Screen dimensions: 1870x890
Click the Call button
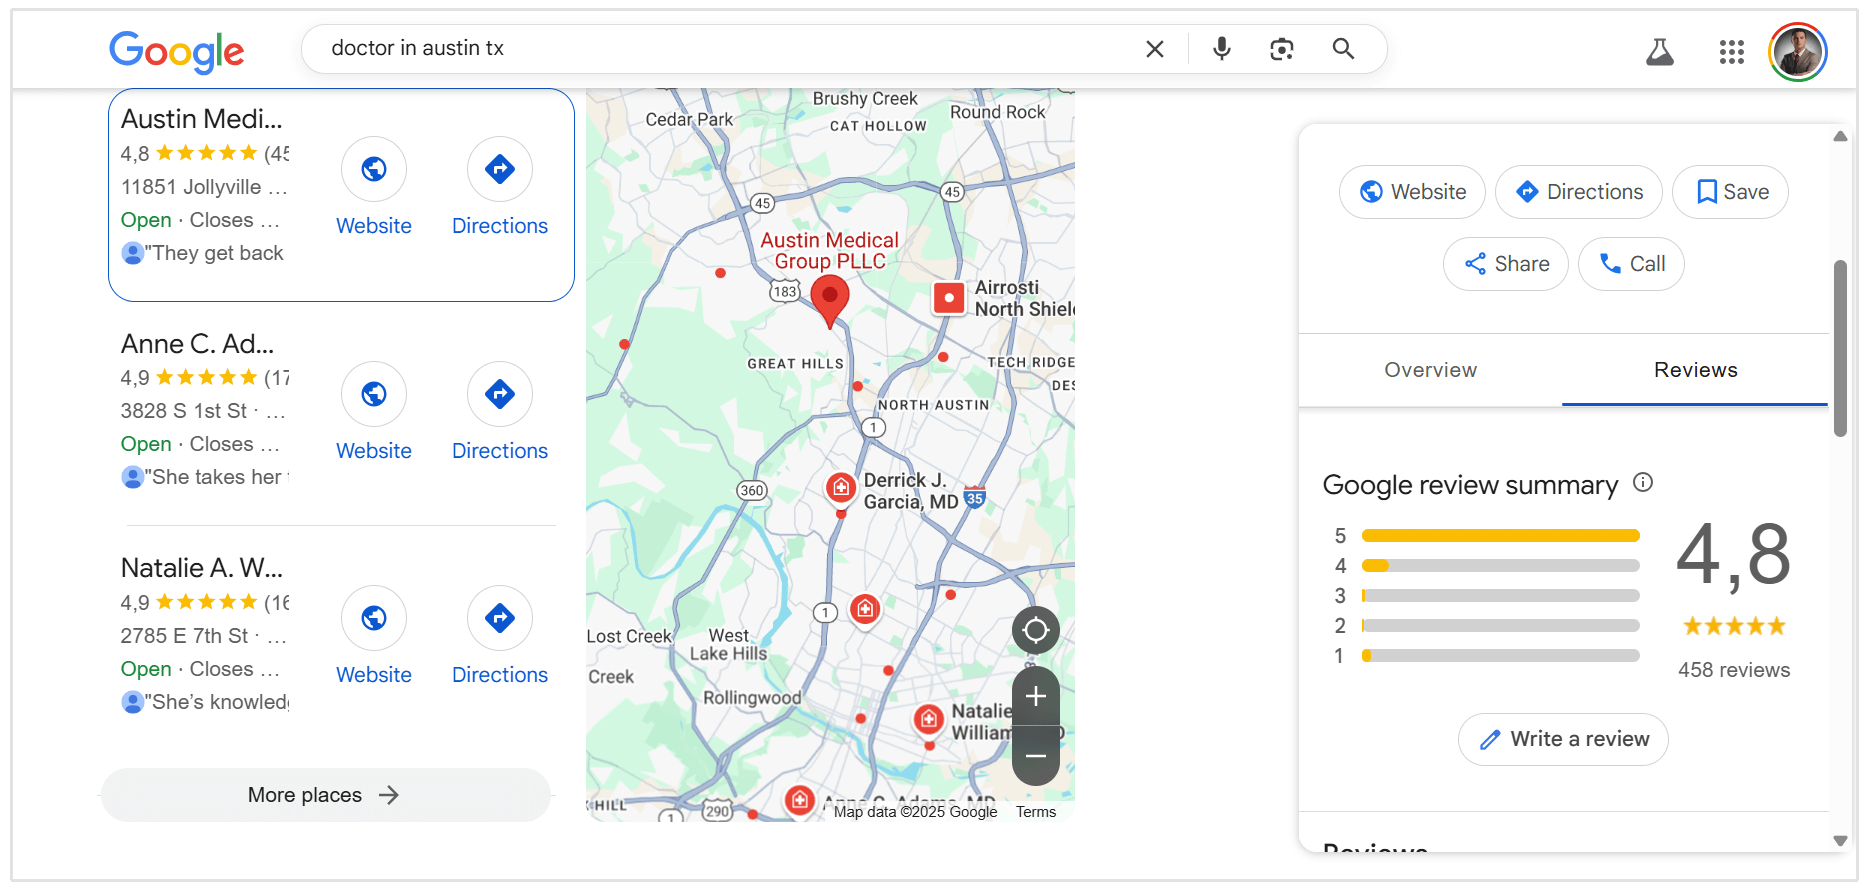click(x=1631, y=264)
